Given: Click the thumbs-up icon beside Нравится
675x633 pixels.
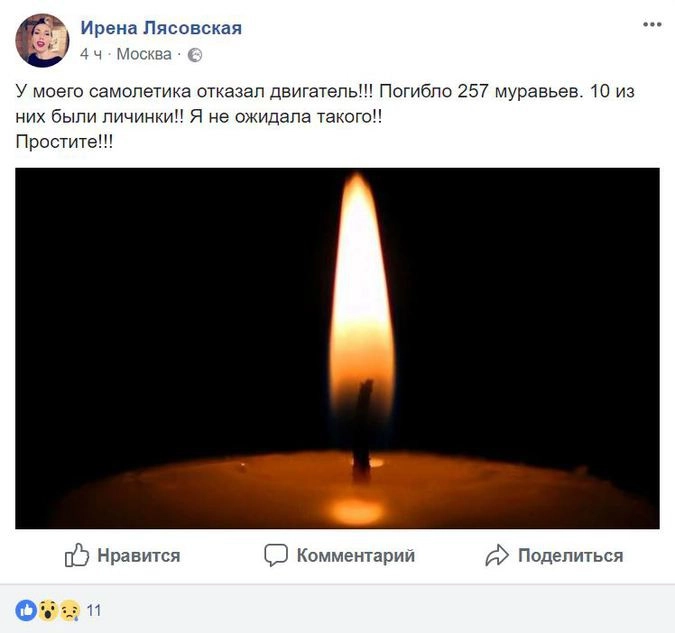Looking at the screenshot, I should tap(77, 555).
